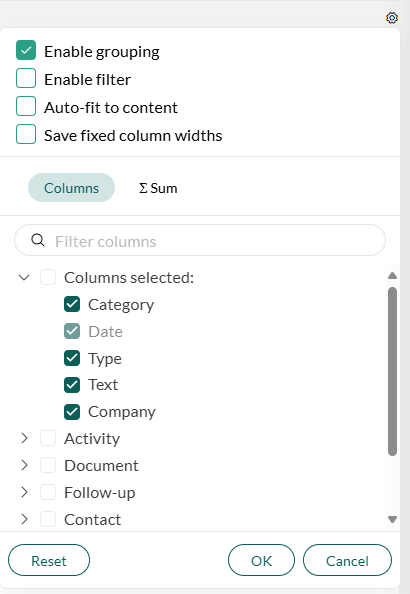The width and height of the screenshot is (410, 594).
Task: Check the Enable filter option
Action: tap(26, 78)
